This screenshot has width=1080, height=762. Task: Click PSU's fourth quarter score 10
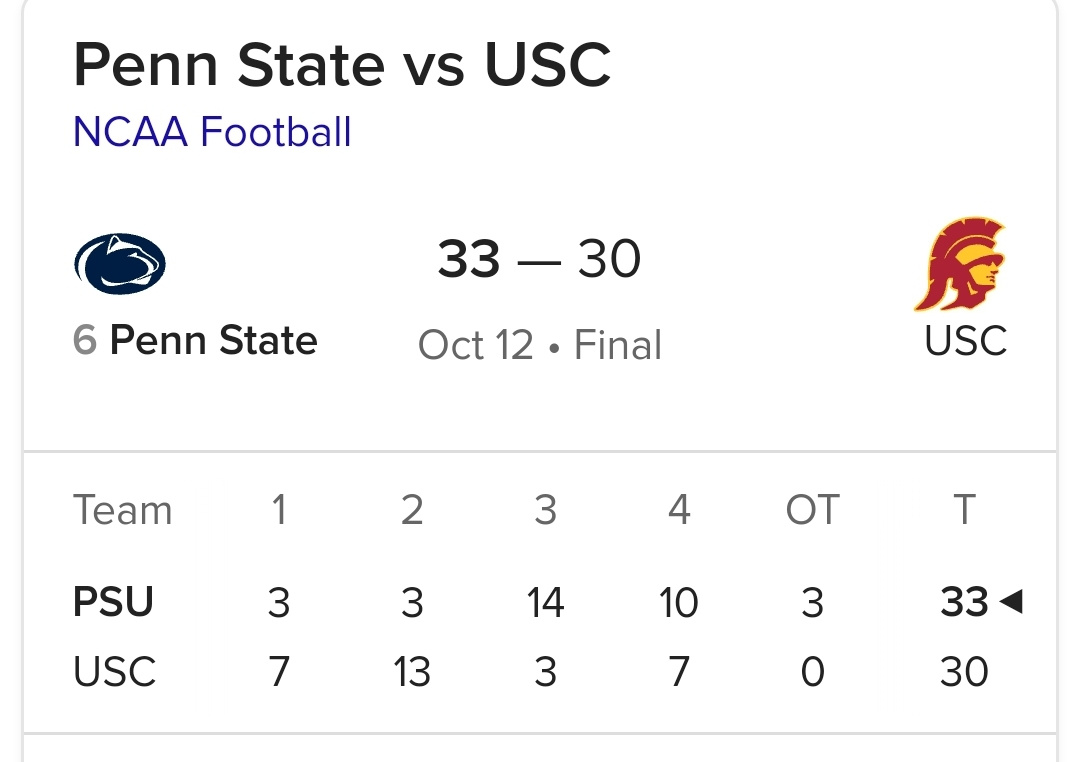(679, 603)
